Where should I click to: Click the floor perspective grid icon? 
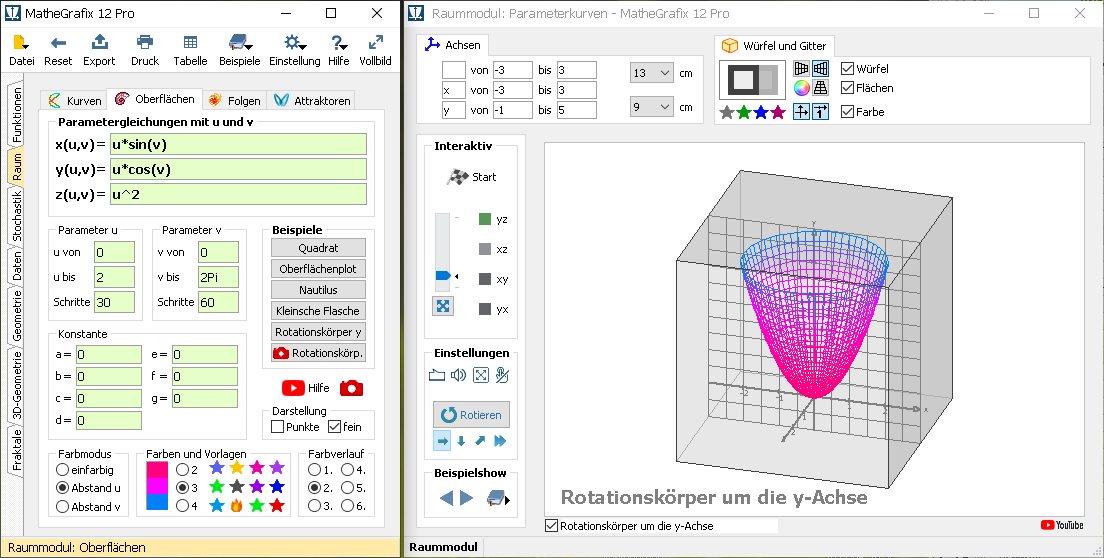pyautogui.click(x=820, y=88)
